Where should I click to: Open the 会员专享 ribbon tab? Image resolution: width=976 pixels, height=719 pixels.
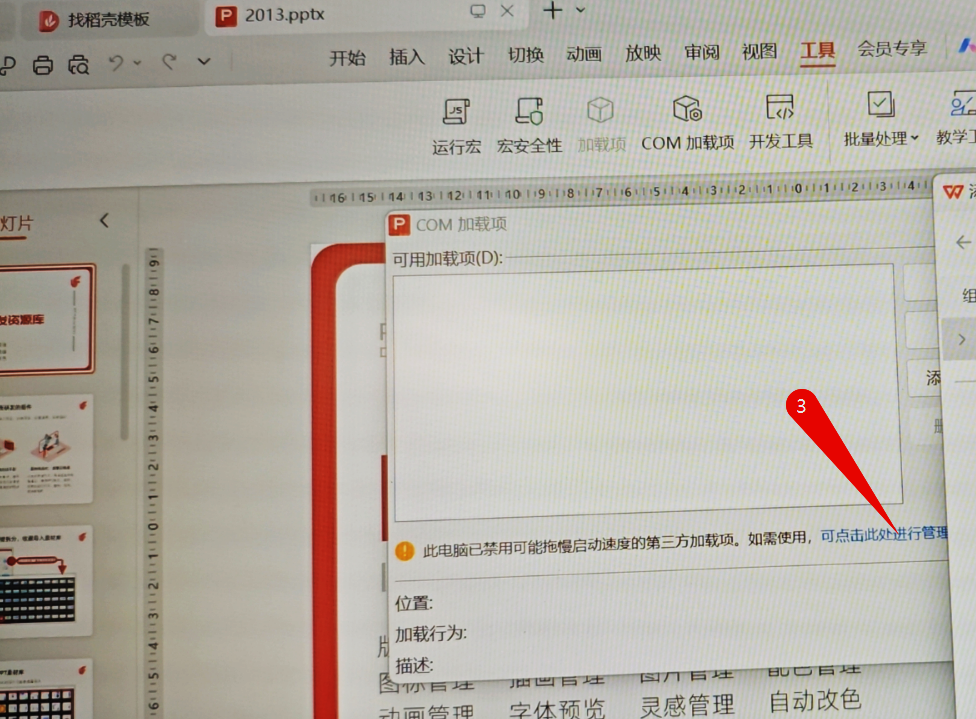tap(892, 48)
